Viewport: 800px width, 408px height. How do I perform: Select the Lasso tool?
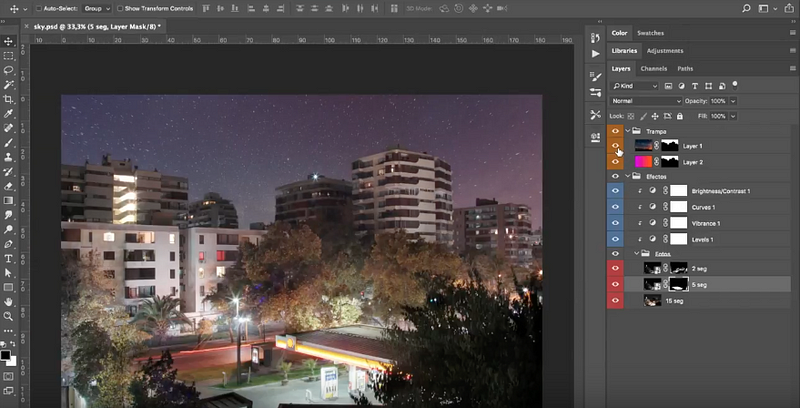pyautogui.click(x=8, y=70)
